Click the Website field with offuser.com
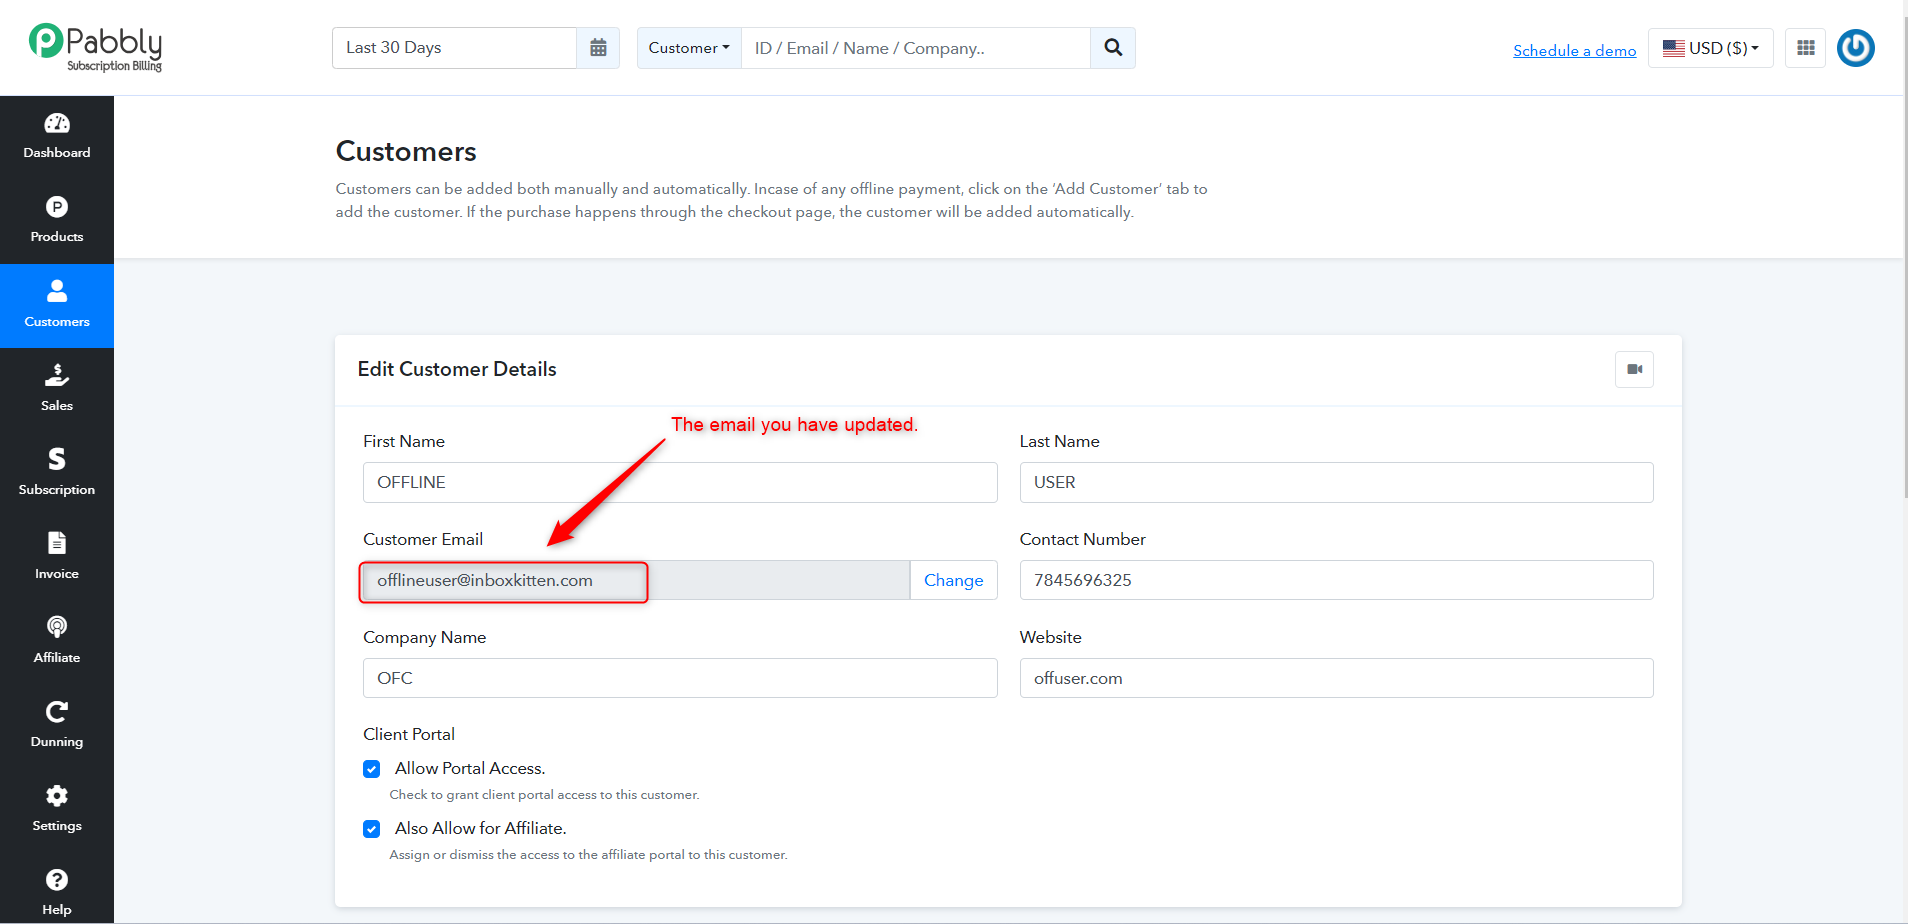The image size is (1908, 924). (x=1336, y=678)
